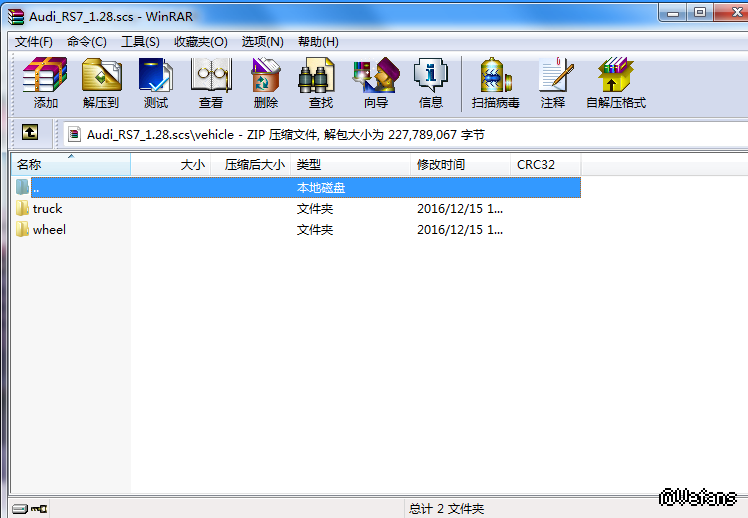Open the Tools (工具) menu

click(140, 42)
